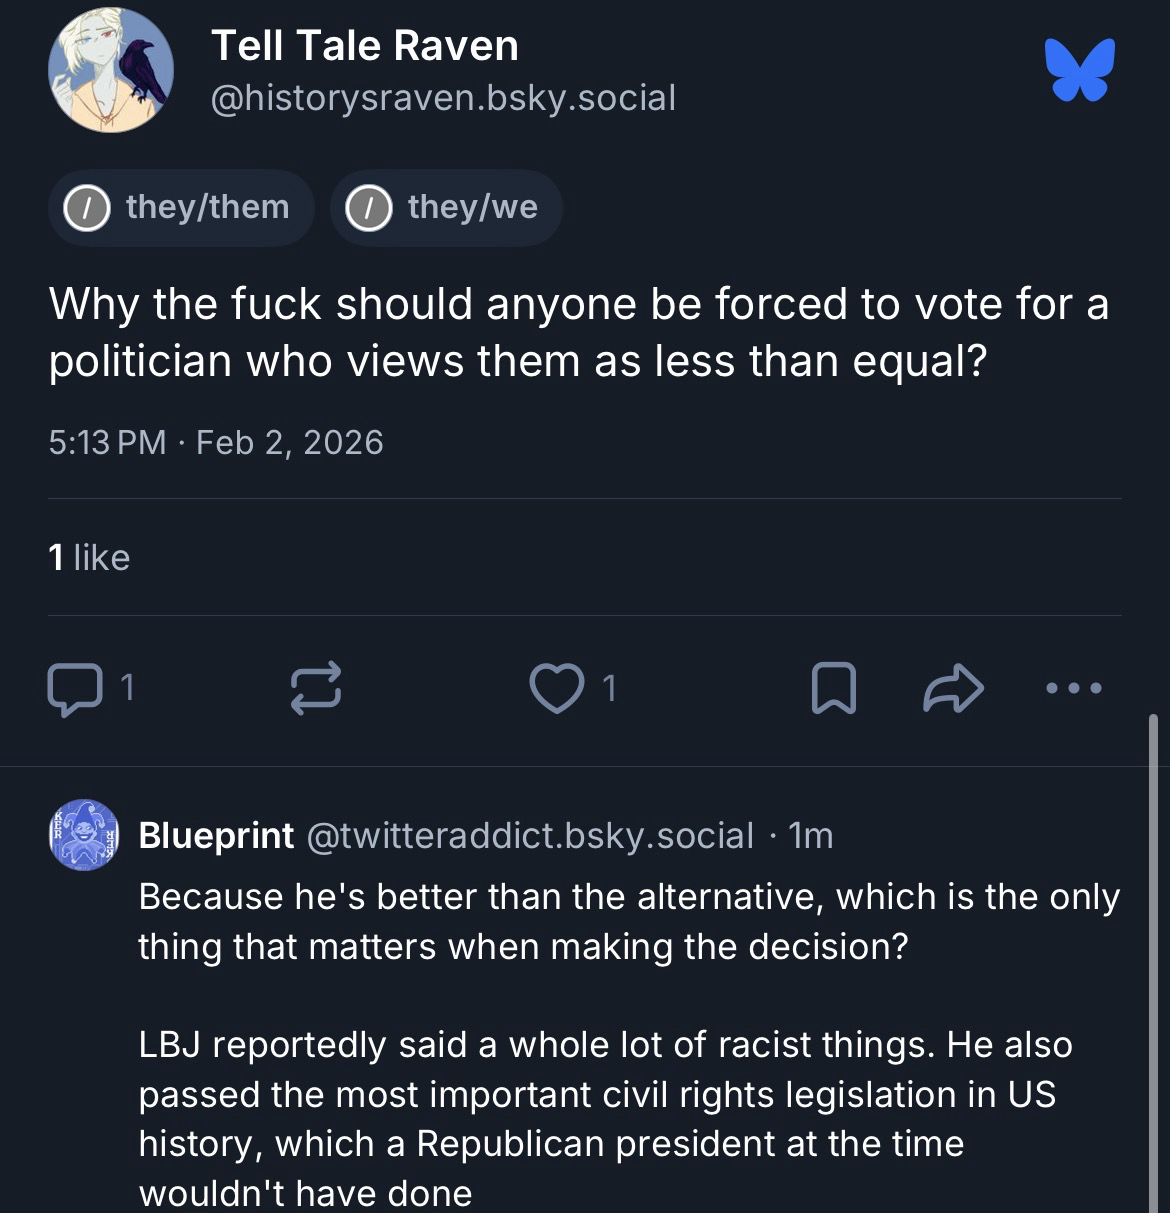The width and height of the screenshot is (1170, 1213).
Task: Click the they/we pronoun label
Action: tap(472, 207)
